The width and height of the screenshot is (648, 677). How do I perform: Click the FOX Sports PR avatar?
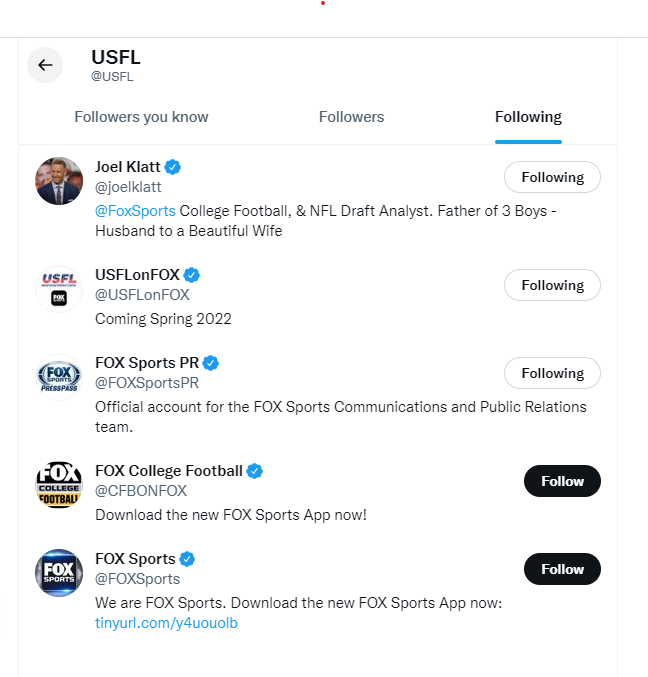(59, 377)
